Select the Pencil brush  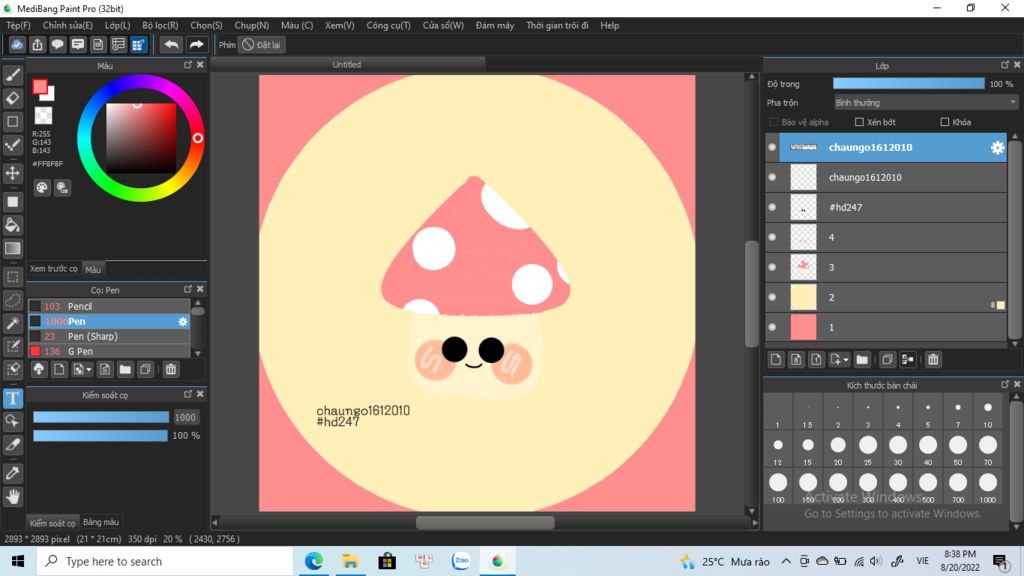[x=109, y=306]
